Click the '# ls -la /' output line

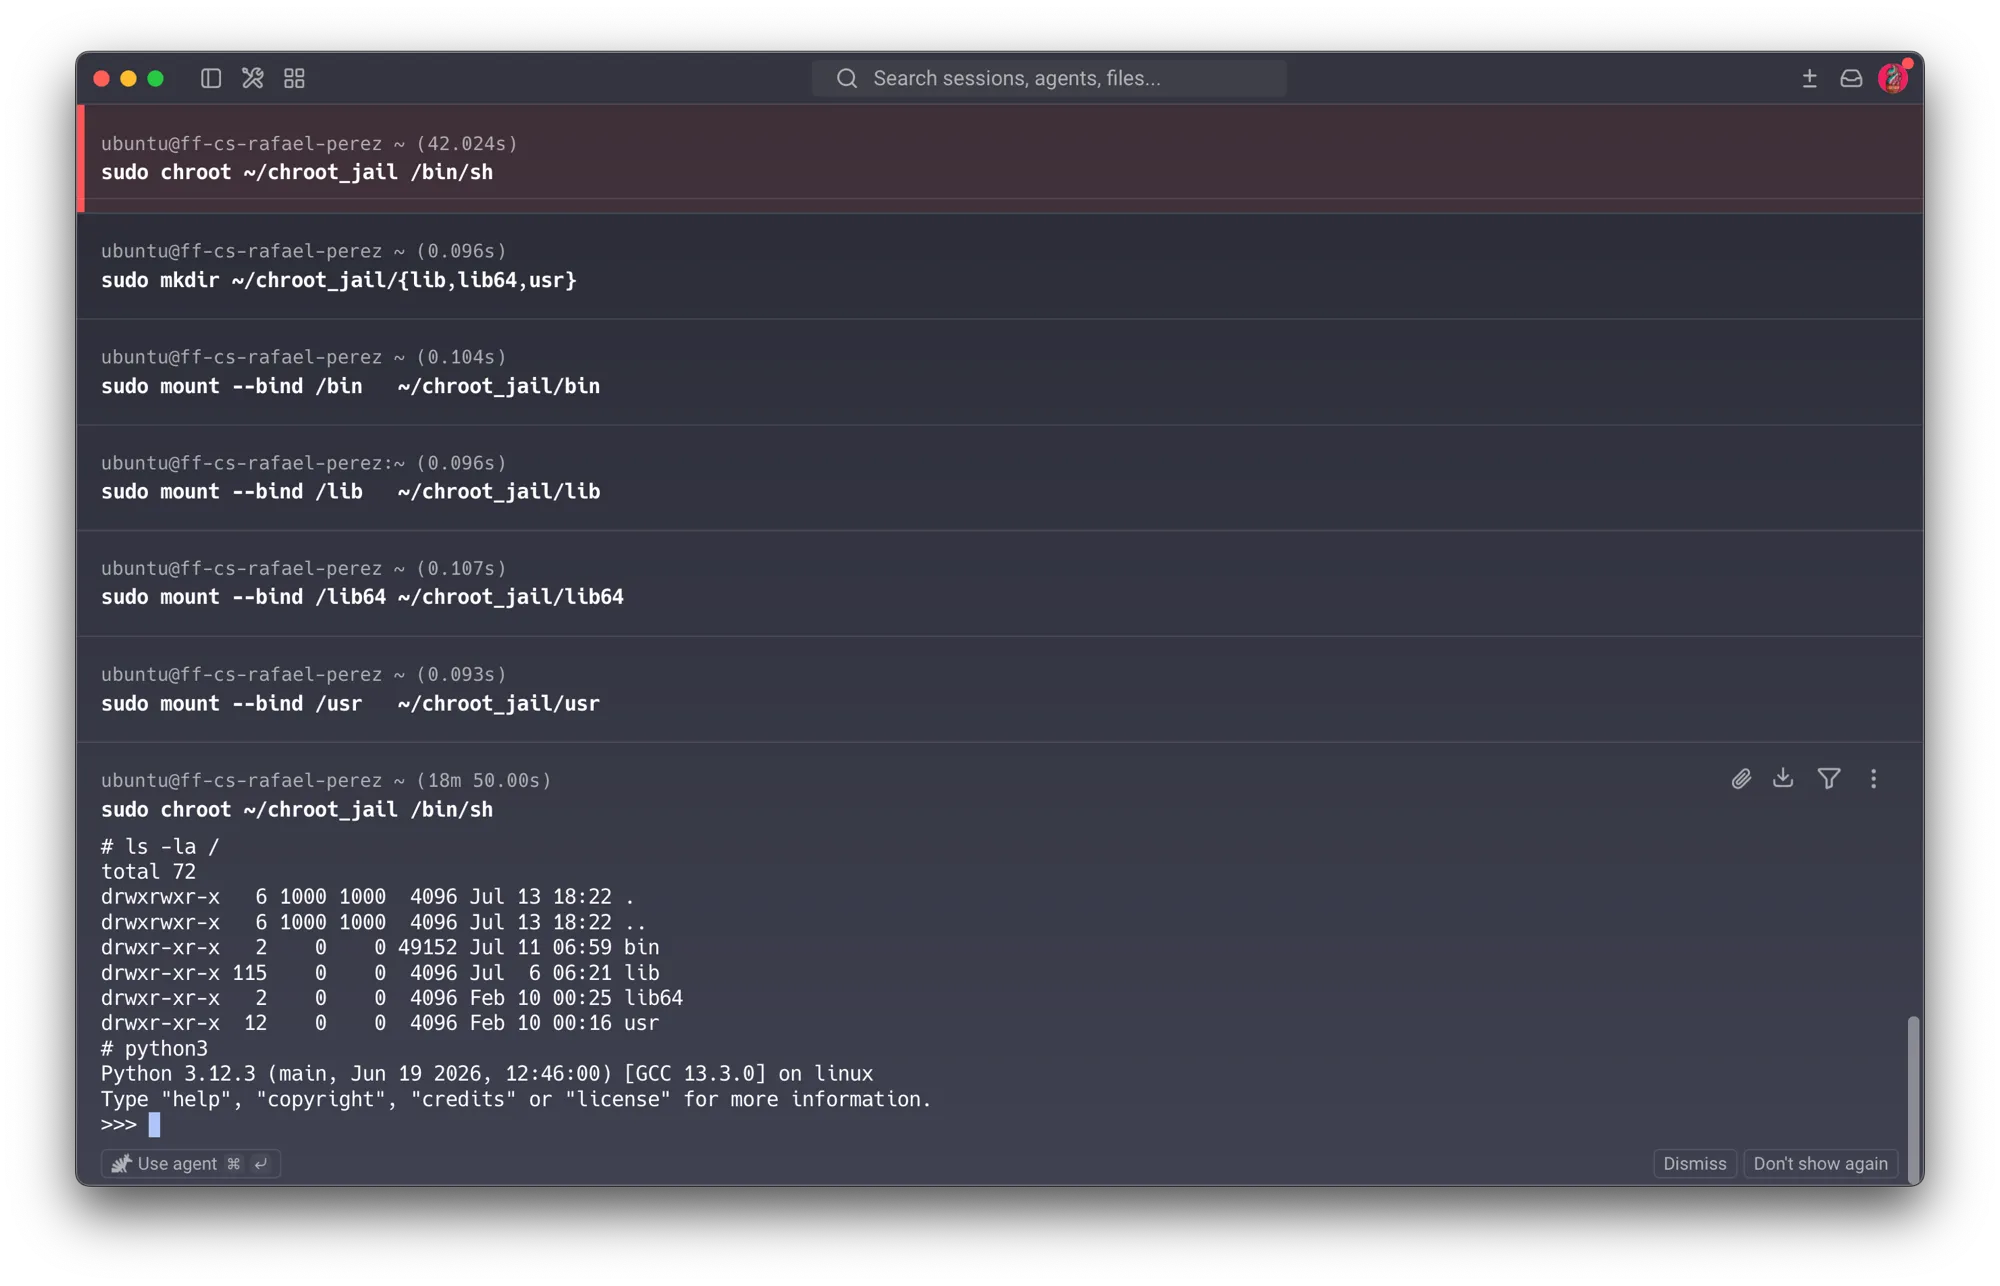[160, 847]
